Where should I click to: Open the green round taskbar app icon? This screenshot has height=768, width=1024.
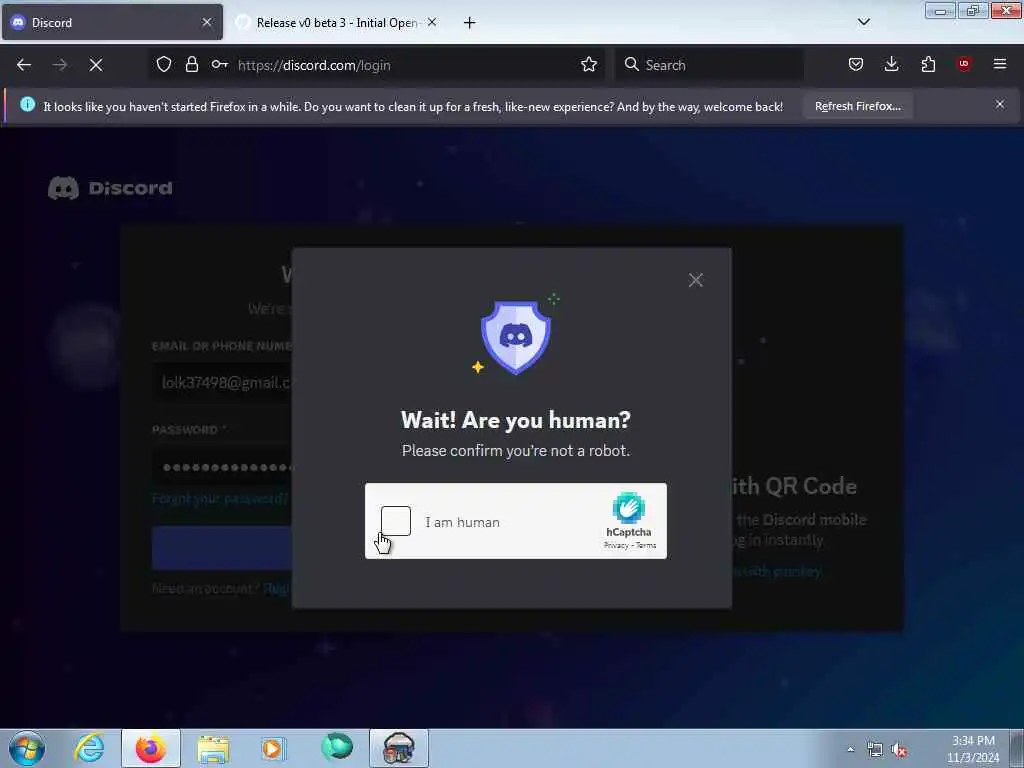337,747
